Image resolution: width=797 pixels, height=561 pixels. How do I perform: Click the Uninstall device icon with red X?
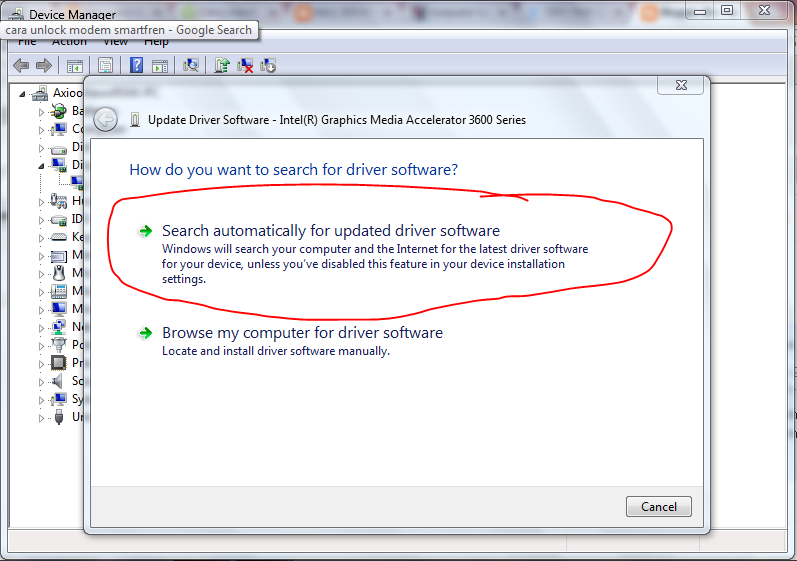pyautogui.click(x=245, y=66)
